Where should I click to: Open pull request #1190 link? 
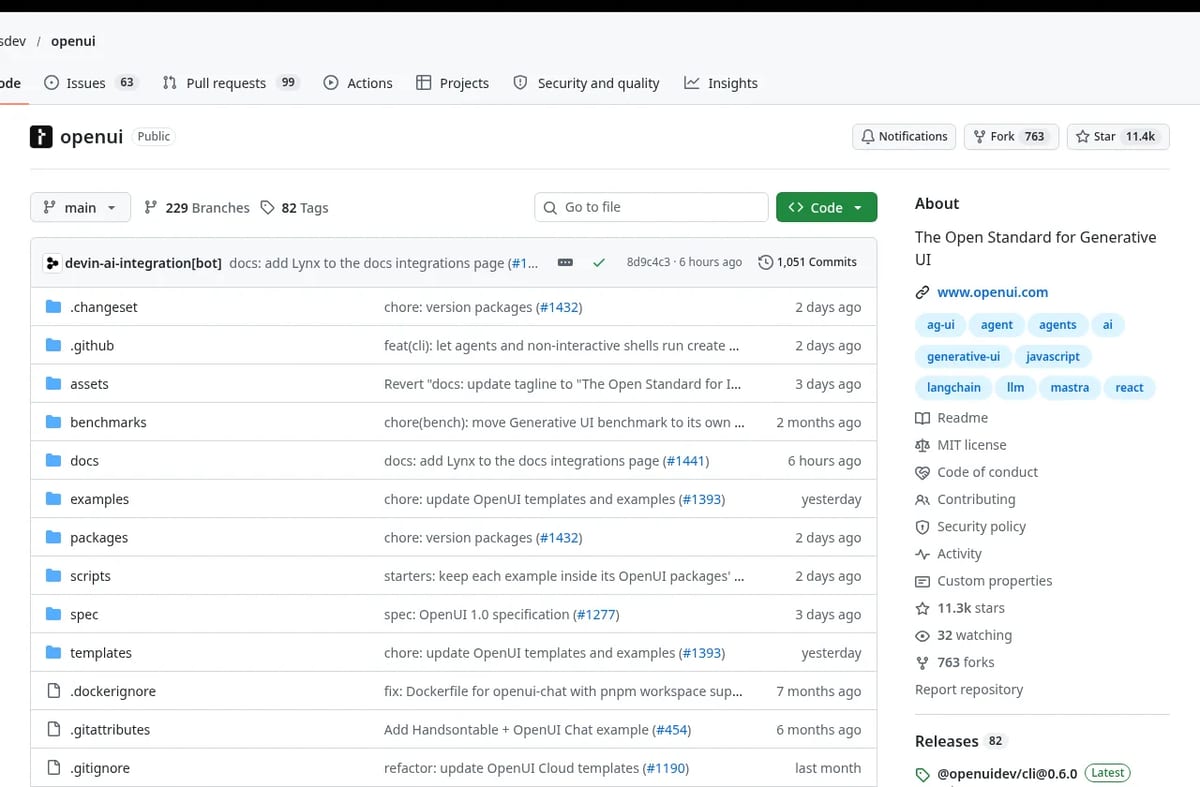point(666,768)
